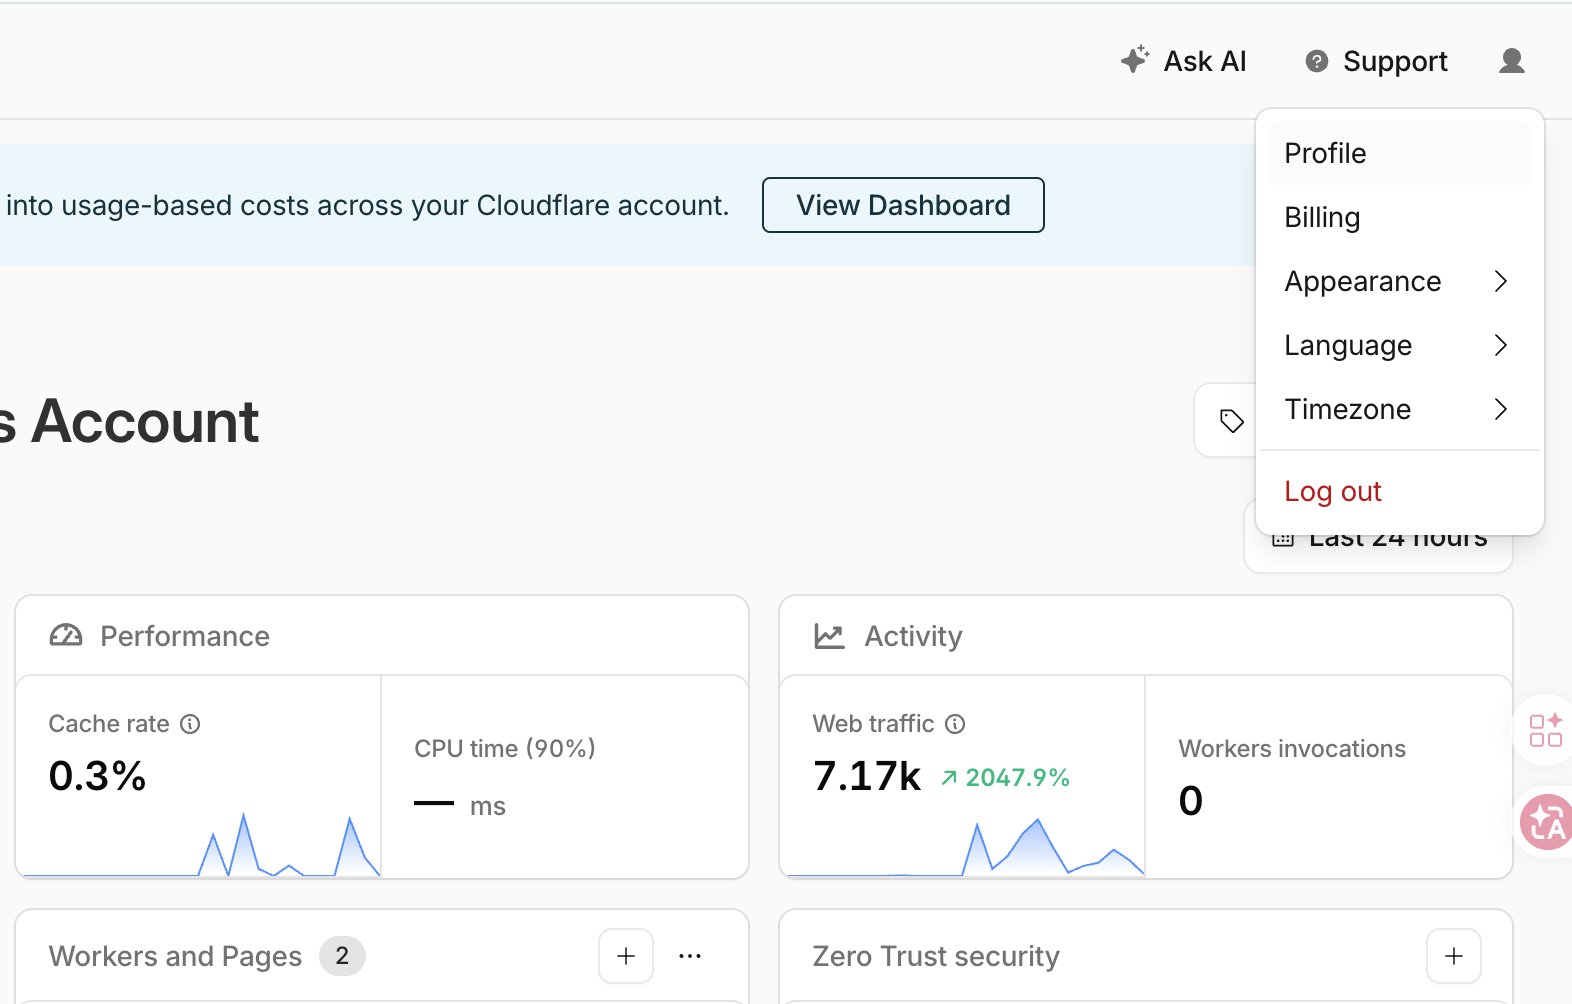
Task: Click the Workers and Pages count badge 2
Action: click(x=342, y=956)
